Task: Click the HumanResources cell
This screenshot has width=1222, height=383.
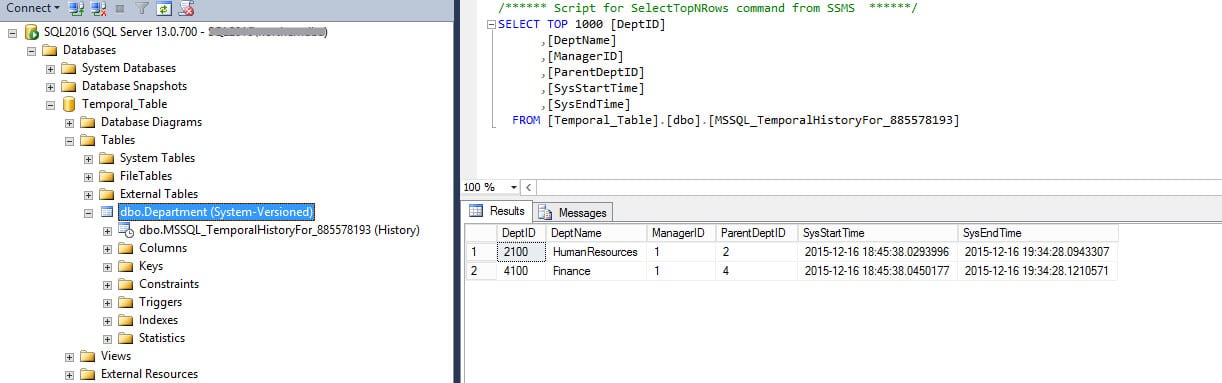Action: pos(596,251)
